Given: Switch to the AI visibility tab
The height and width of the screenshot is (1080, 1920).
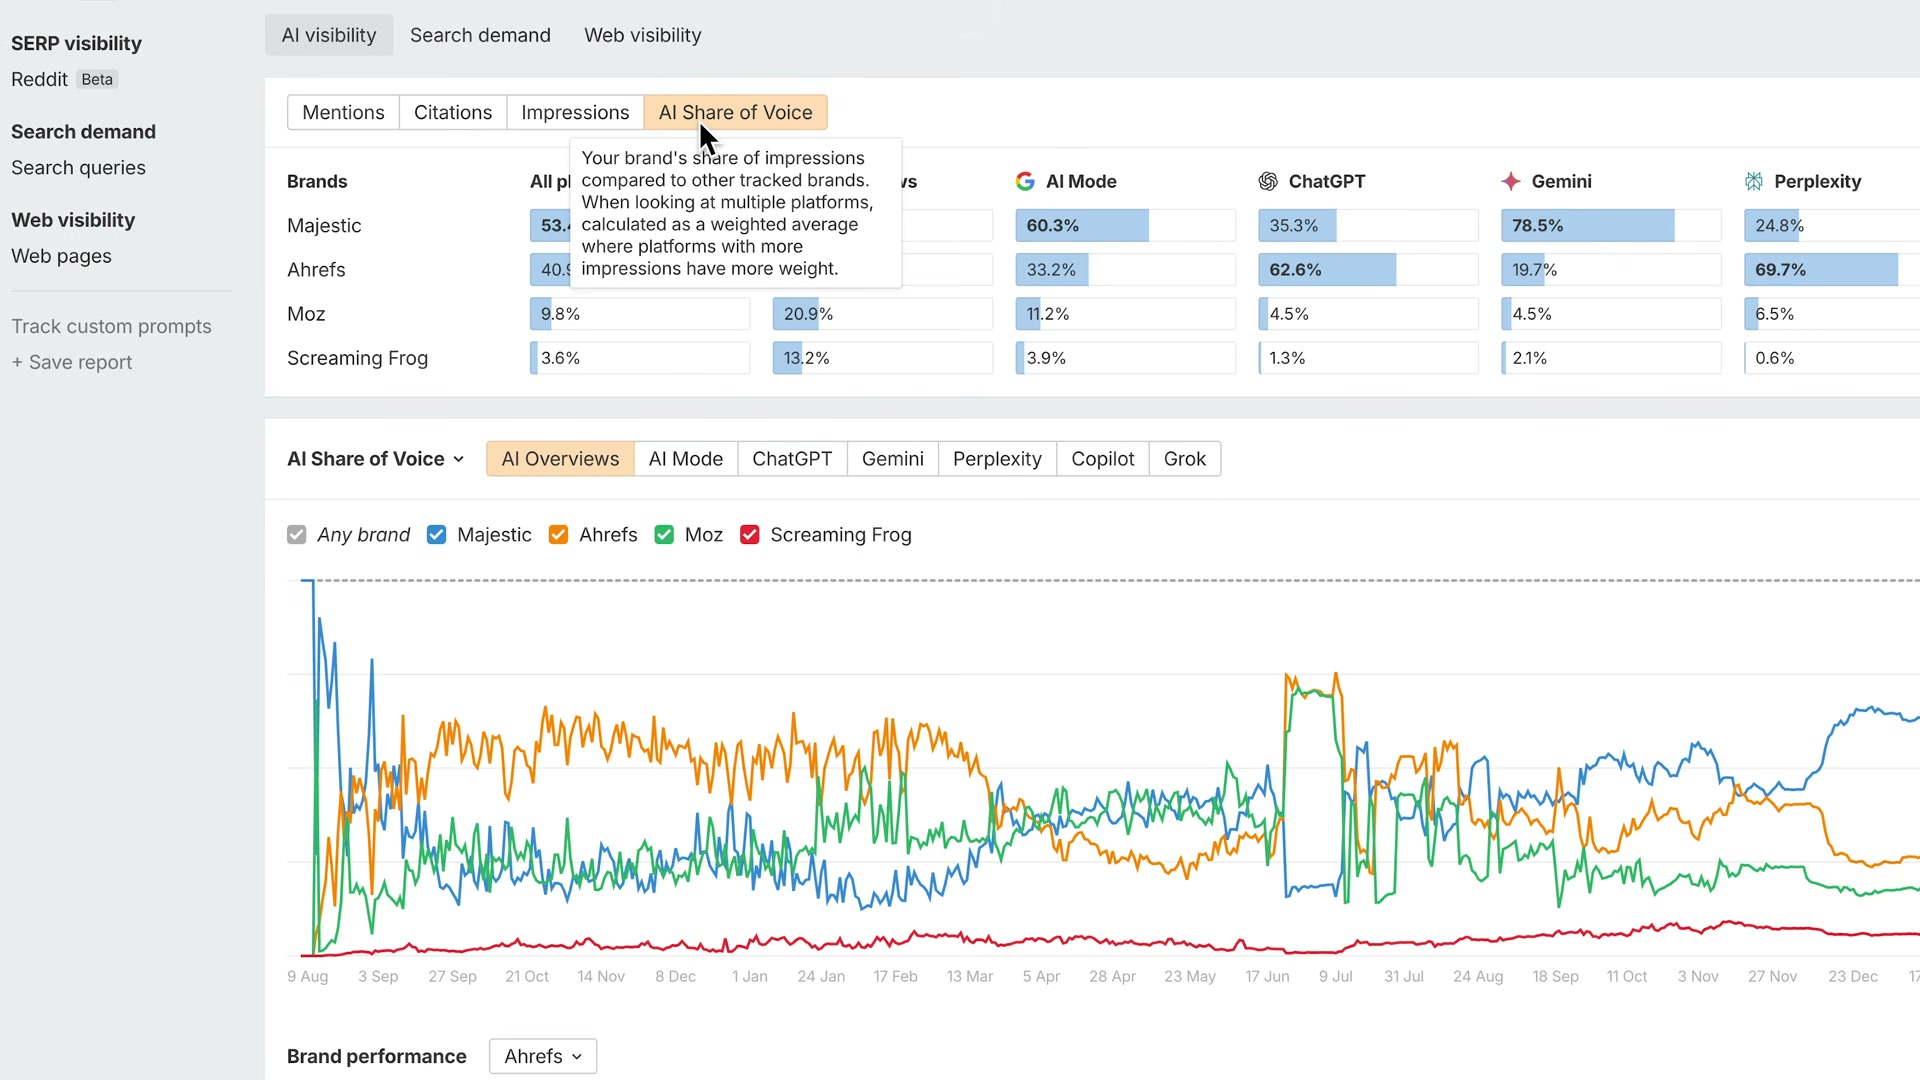Looking at the screenshot, I should click(329, 35).
